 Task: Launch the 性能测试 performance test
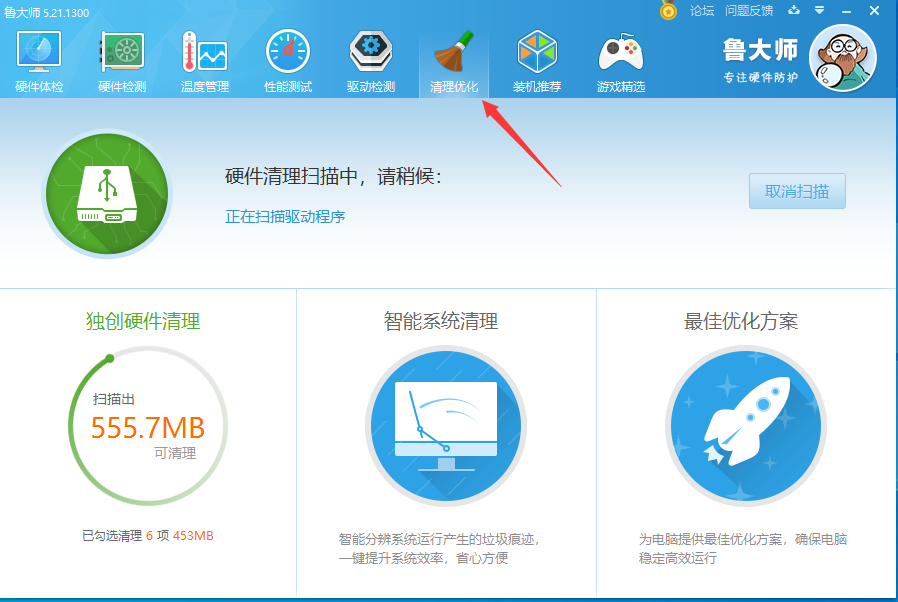tap(286, 58)
